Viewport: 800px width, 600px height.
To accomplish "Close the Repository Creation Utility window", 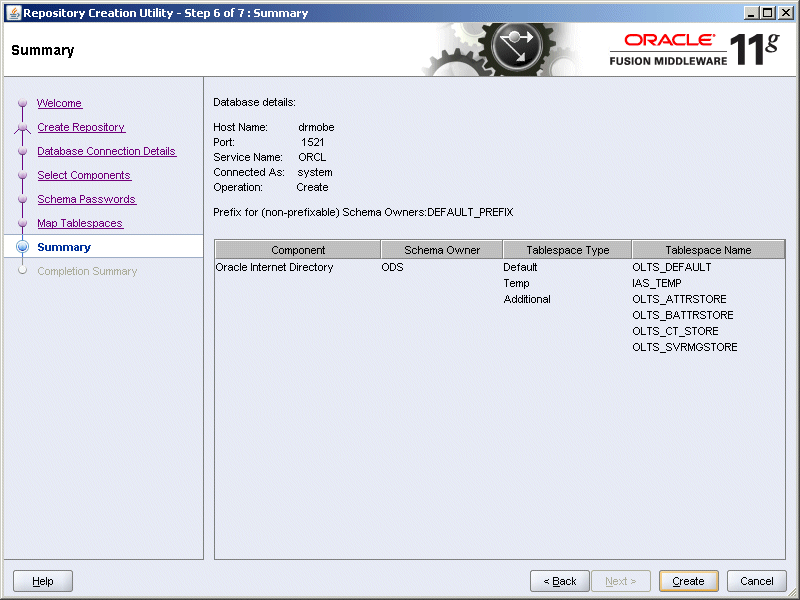I will click(x=786, y=13).
